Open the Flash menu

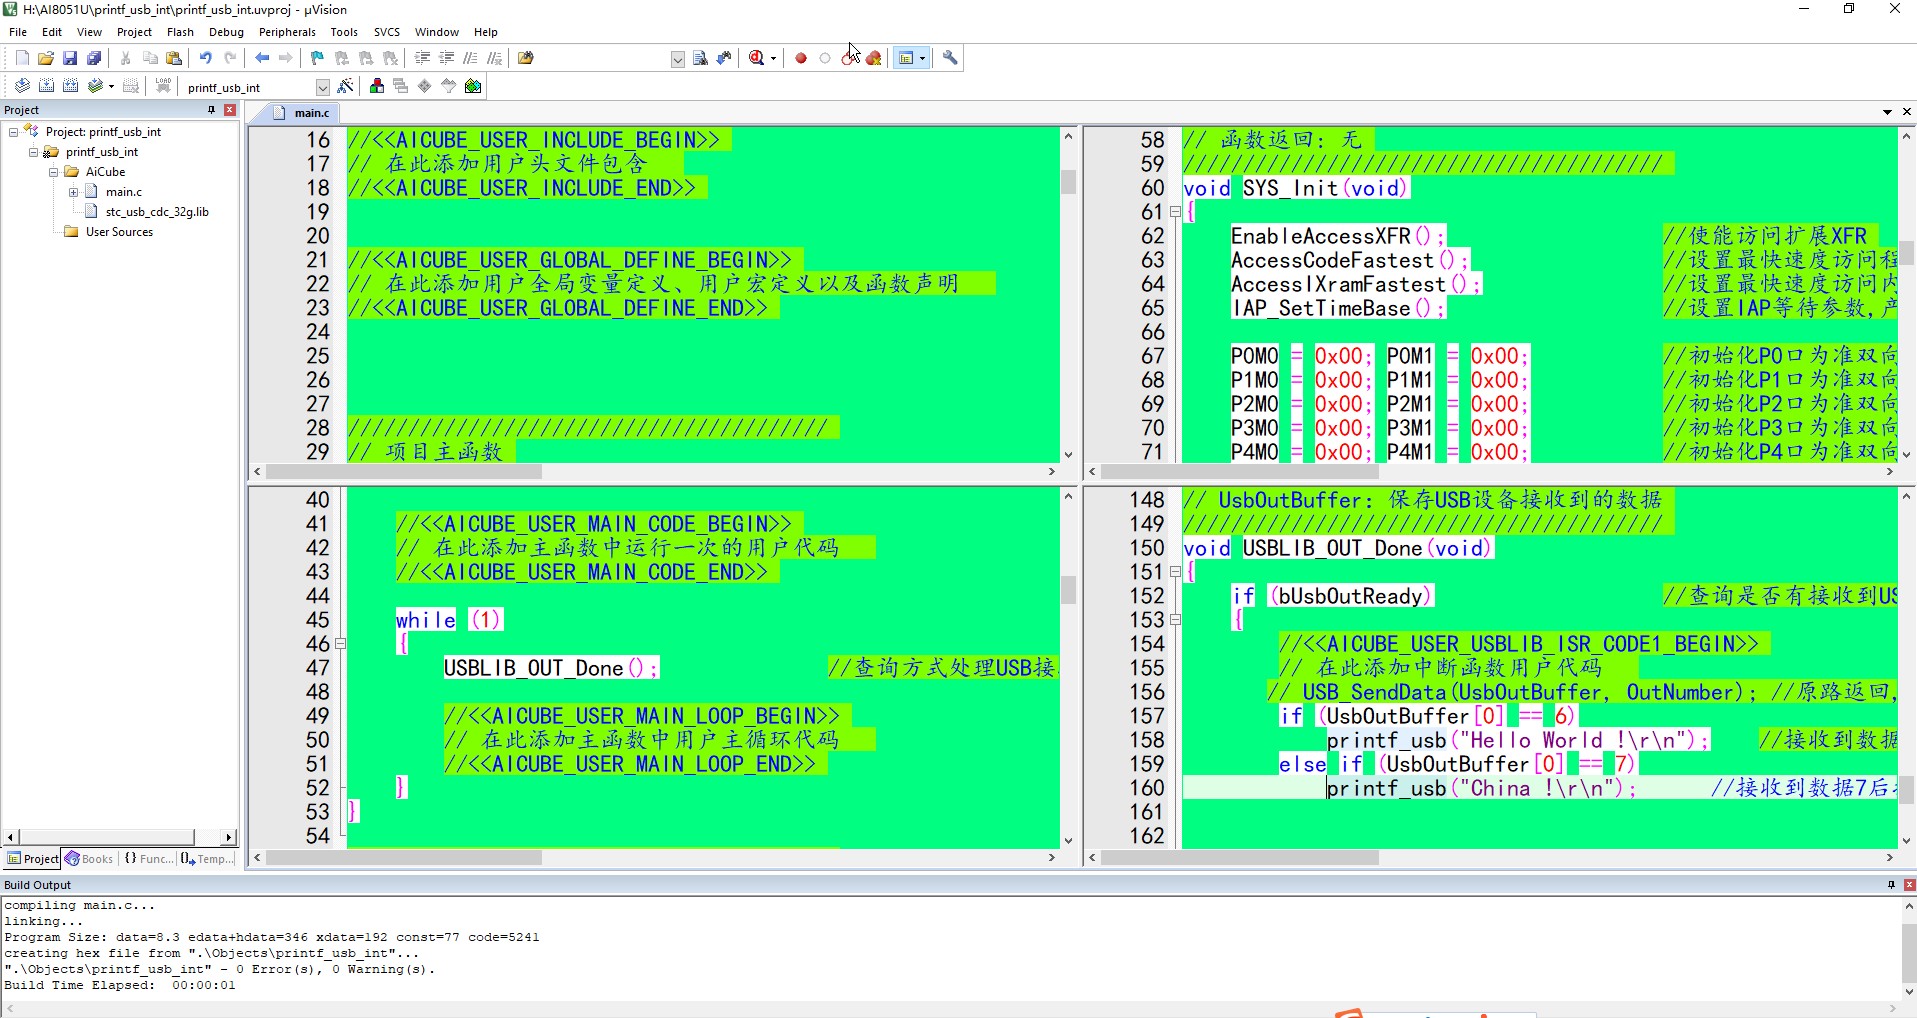click(180, 32)
